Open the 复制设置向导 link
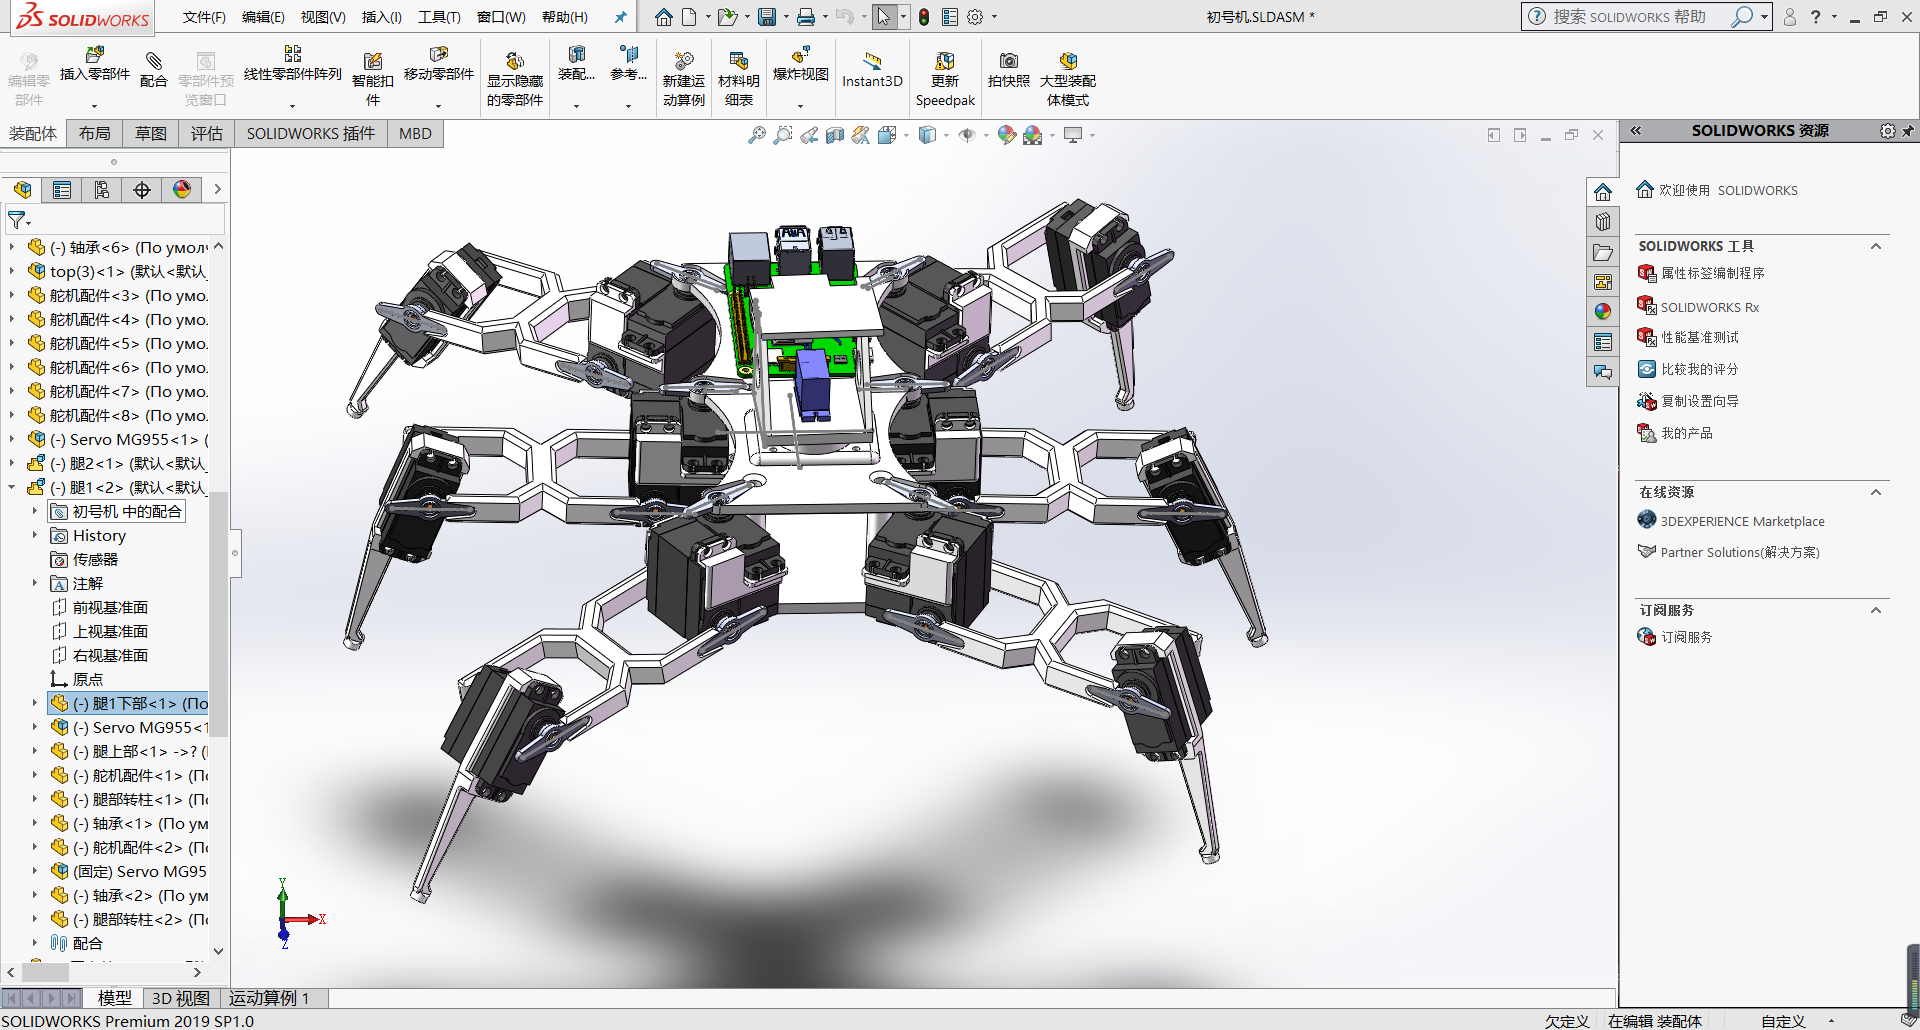 tap(1700, 401)
